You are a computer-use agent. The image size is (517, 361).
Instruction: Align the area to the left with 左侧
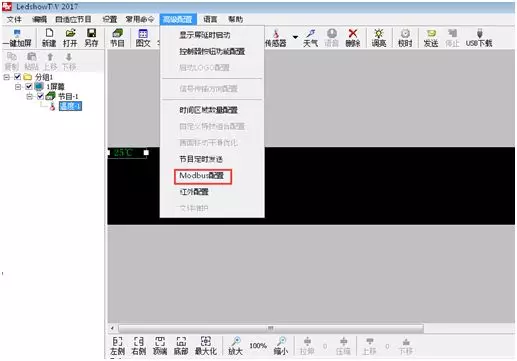coord(117,346)
